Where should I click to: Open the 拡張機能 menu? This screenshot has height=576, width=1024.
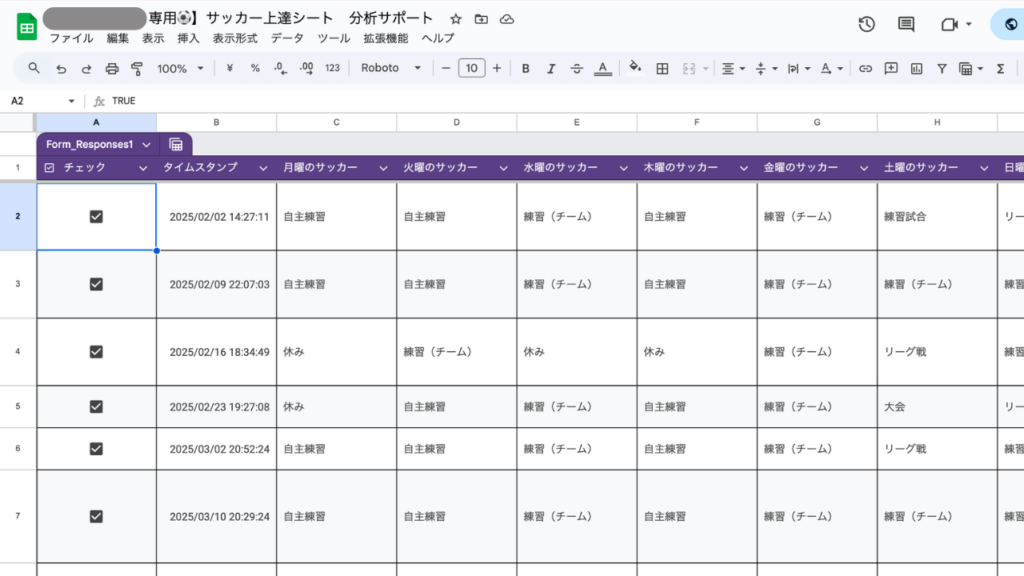385,38
